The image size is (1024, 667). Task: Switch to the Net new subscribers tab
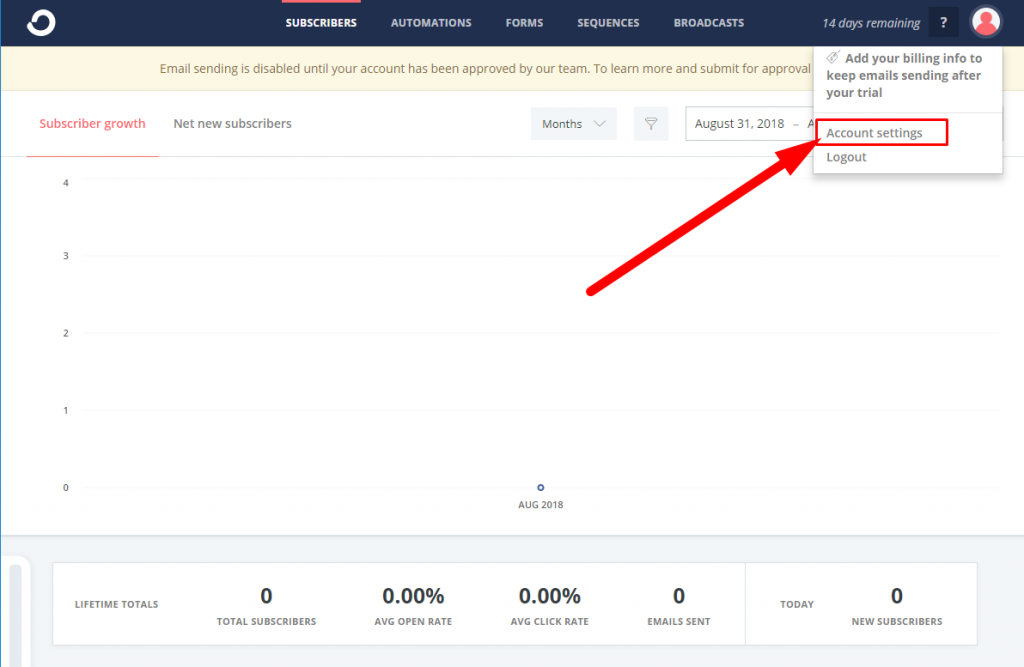tap(232, 123)
